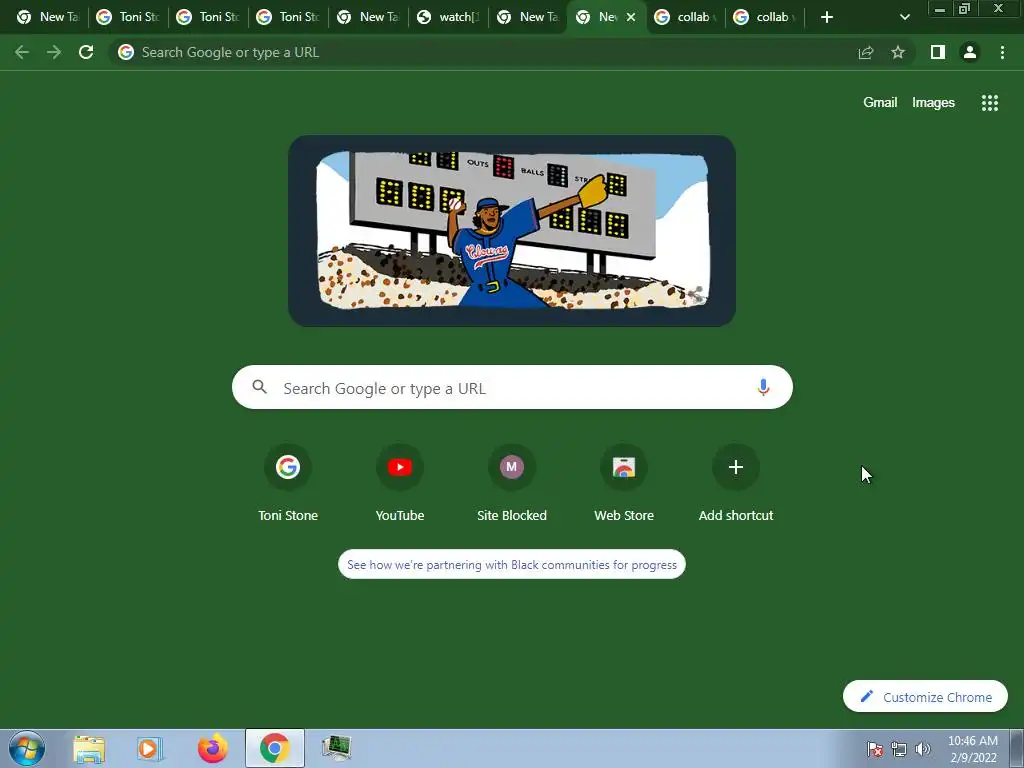The height and width of the screenshot is (768, 1024).
Task: Open the side panel icon
Action: (938, 52)
